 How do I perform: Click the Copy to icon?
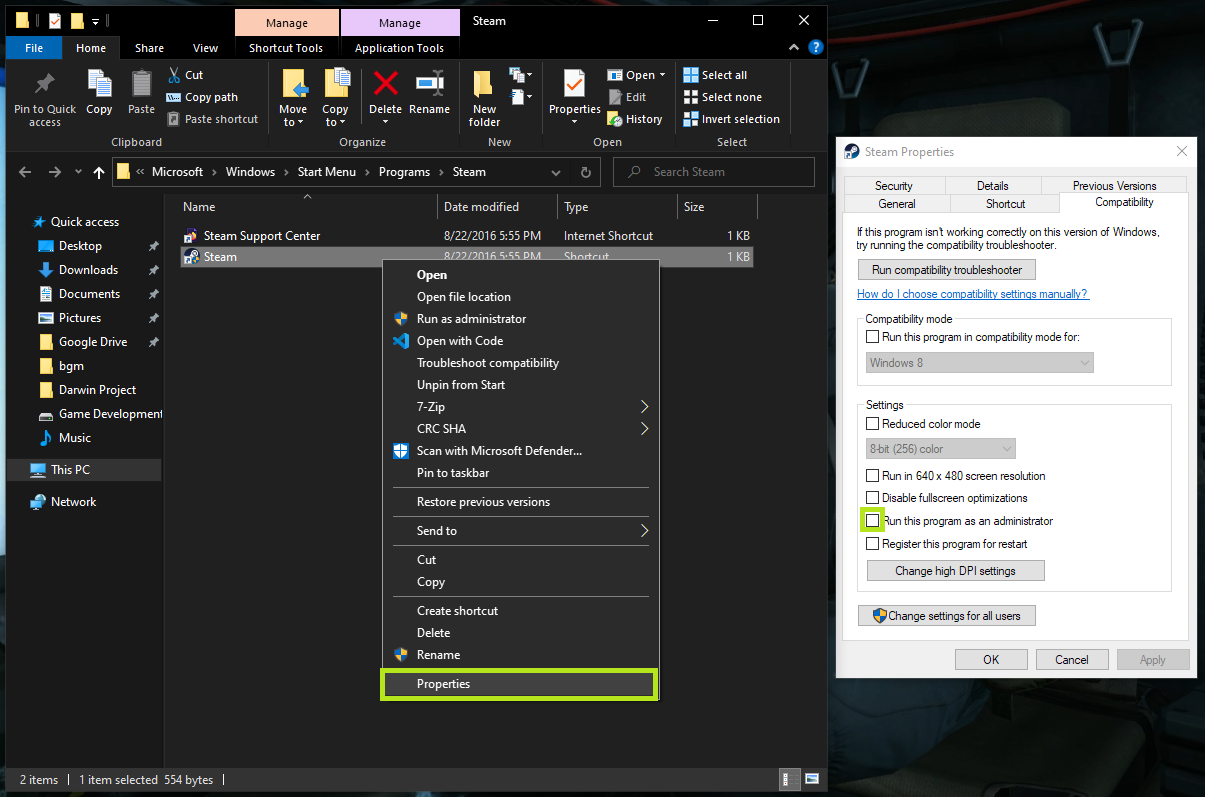coord(336,84)
